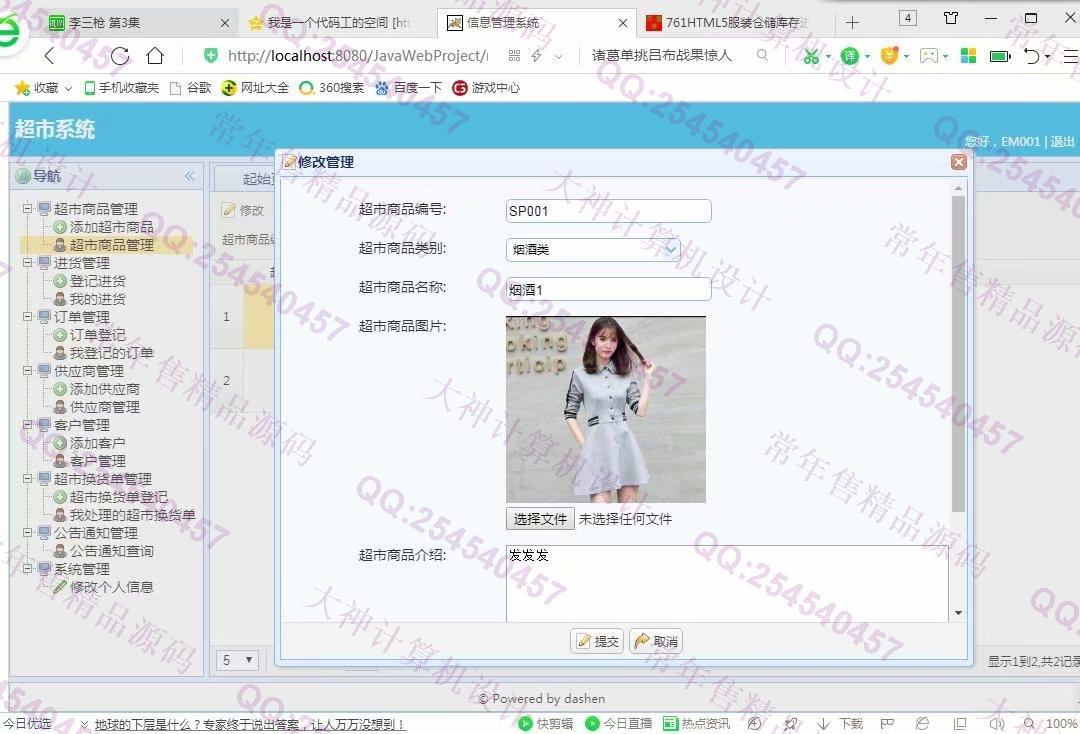The width and height of the screenshot is (1080, 734).
Task: Open the 网址大全 bookmark
Action: click(255, 88)
